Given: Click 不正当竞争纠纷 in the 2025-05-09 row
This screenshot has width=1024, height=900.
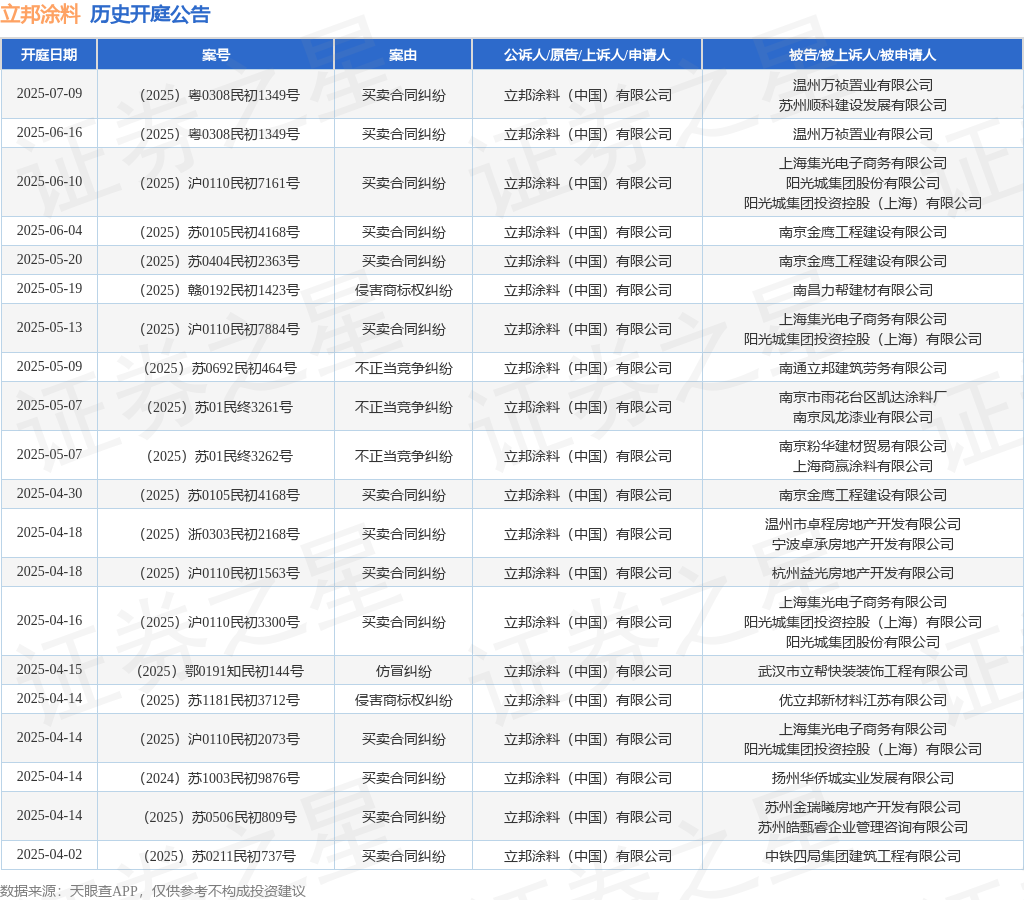Looking at the screenshot, I should coord(404,368).
